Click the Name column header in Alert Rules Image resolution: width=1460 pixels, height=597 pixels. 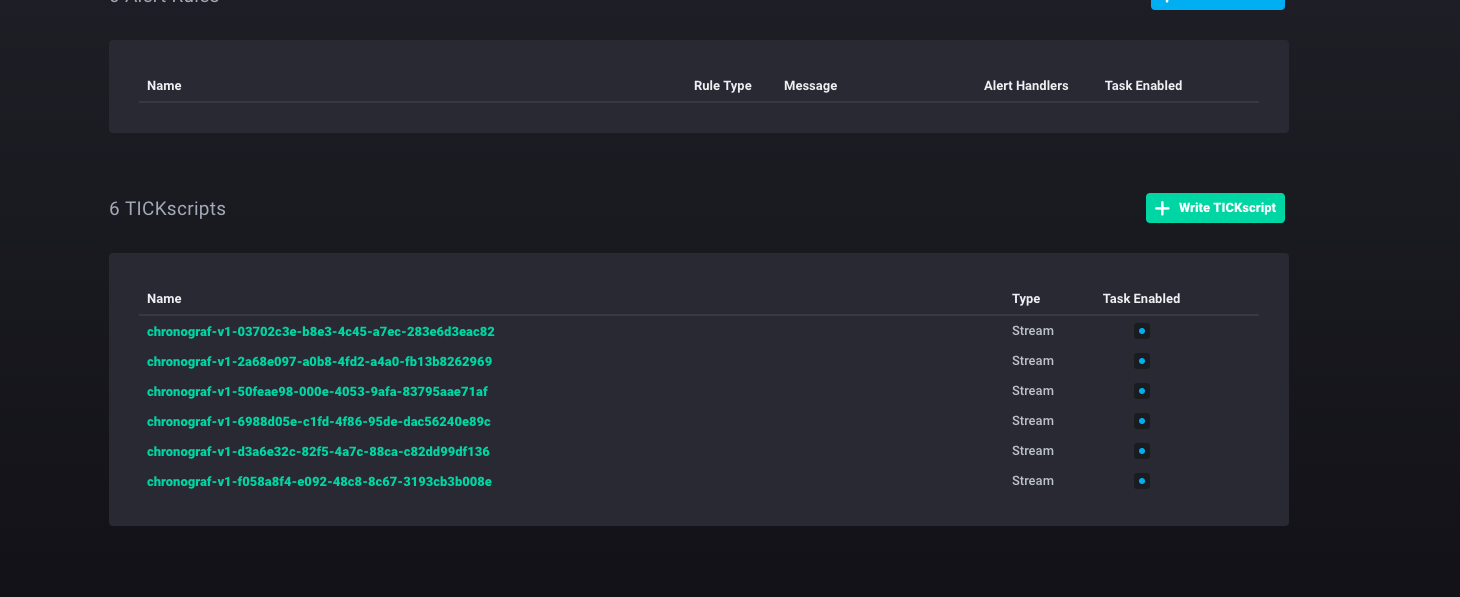(x=164, y=86)
